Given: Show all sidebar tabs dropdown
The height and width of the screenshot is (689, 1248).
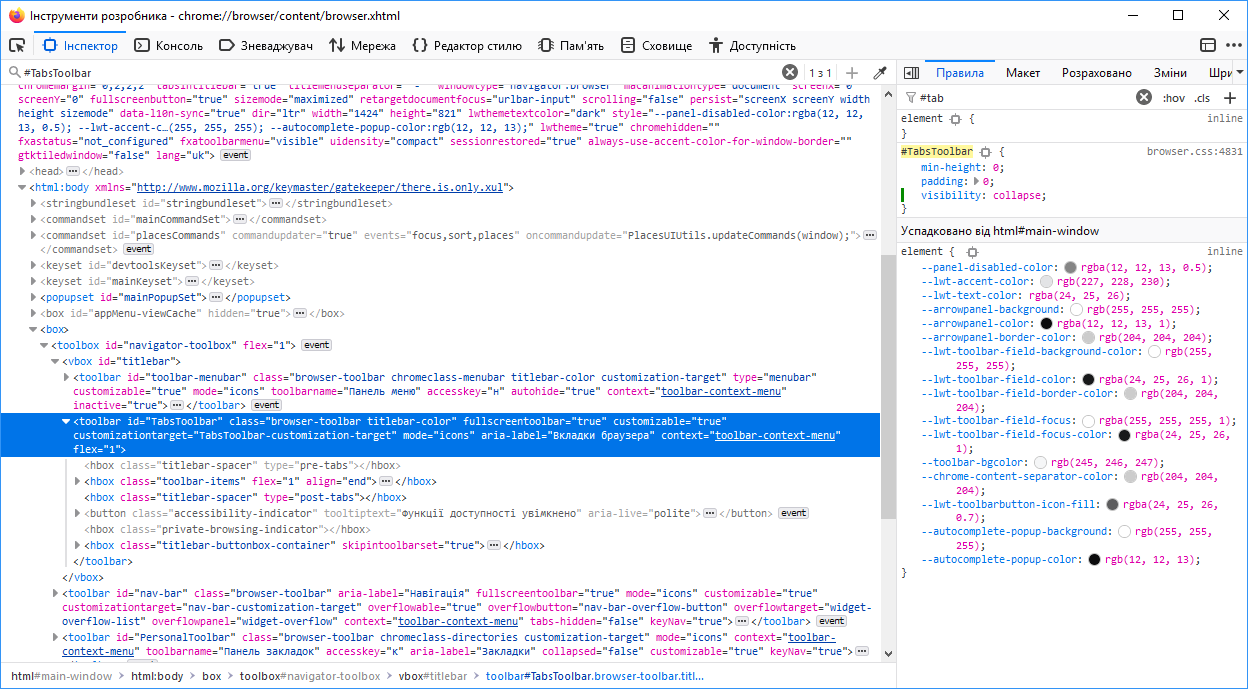Looking at the screenshot, I should point(1240,73).
